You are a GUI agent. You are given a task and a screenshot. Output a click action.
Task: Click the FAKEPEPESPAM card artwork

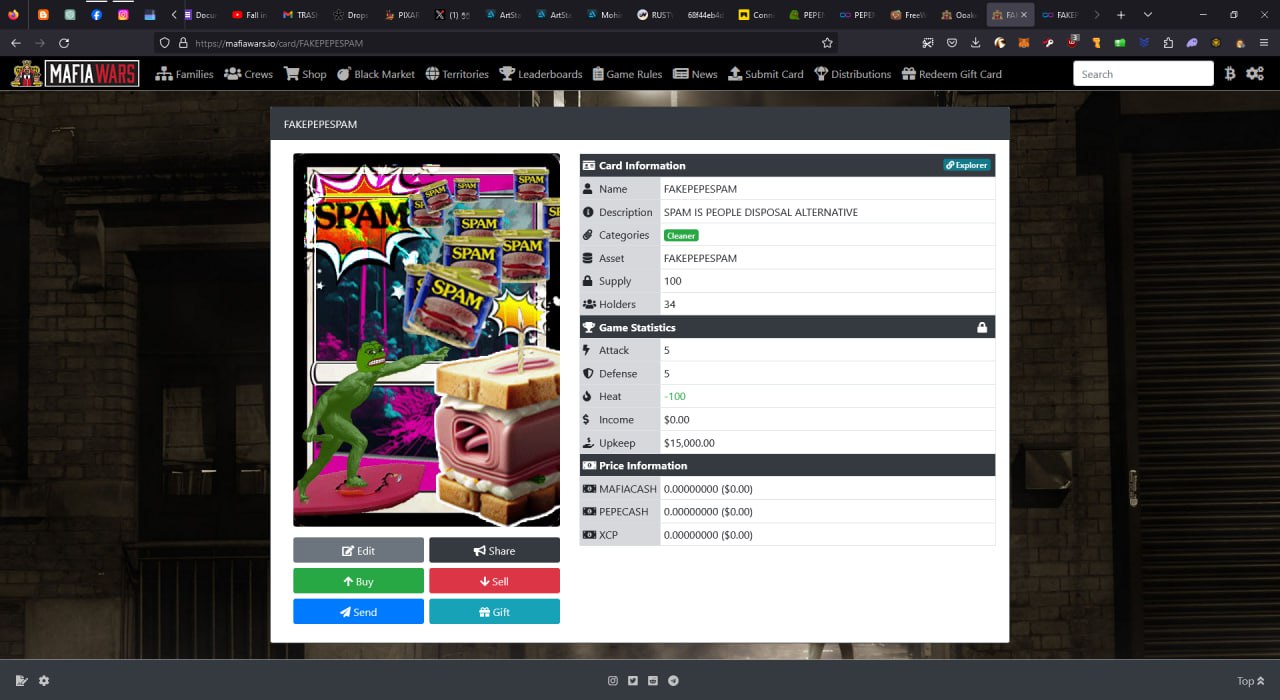click(426, 340)
